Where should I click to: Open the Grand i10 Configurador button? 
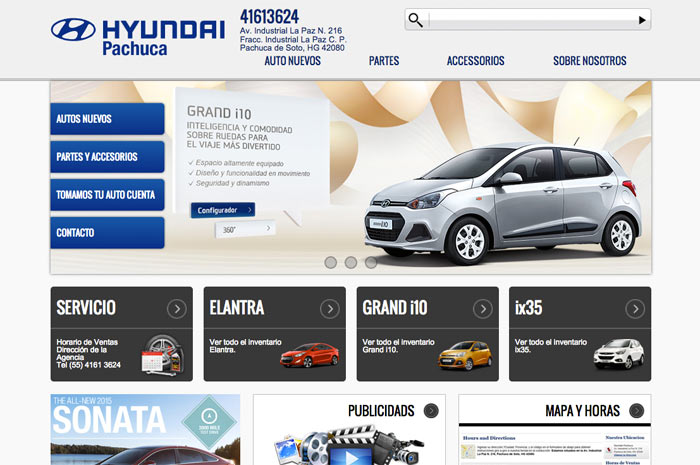click(223, 210)
